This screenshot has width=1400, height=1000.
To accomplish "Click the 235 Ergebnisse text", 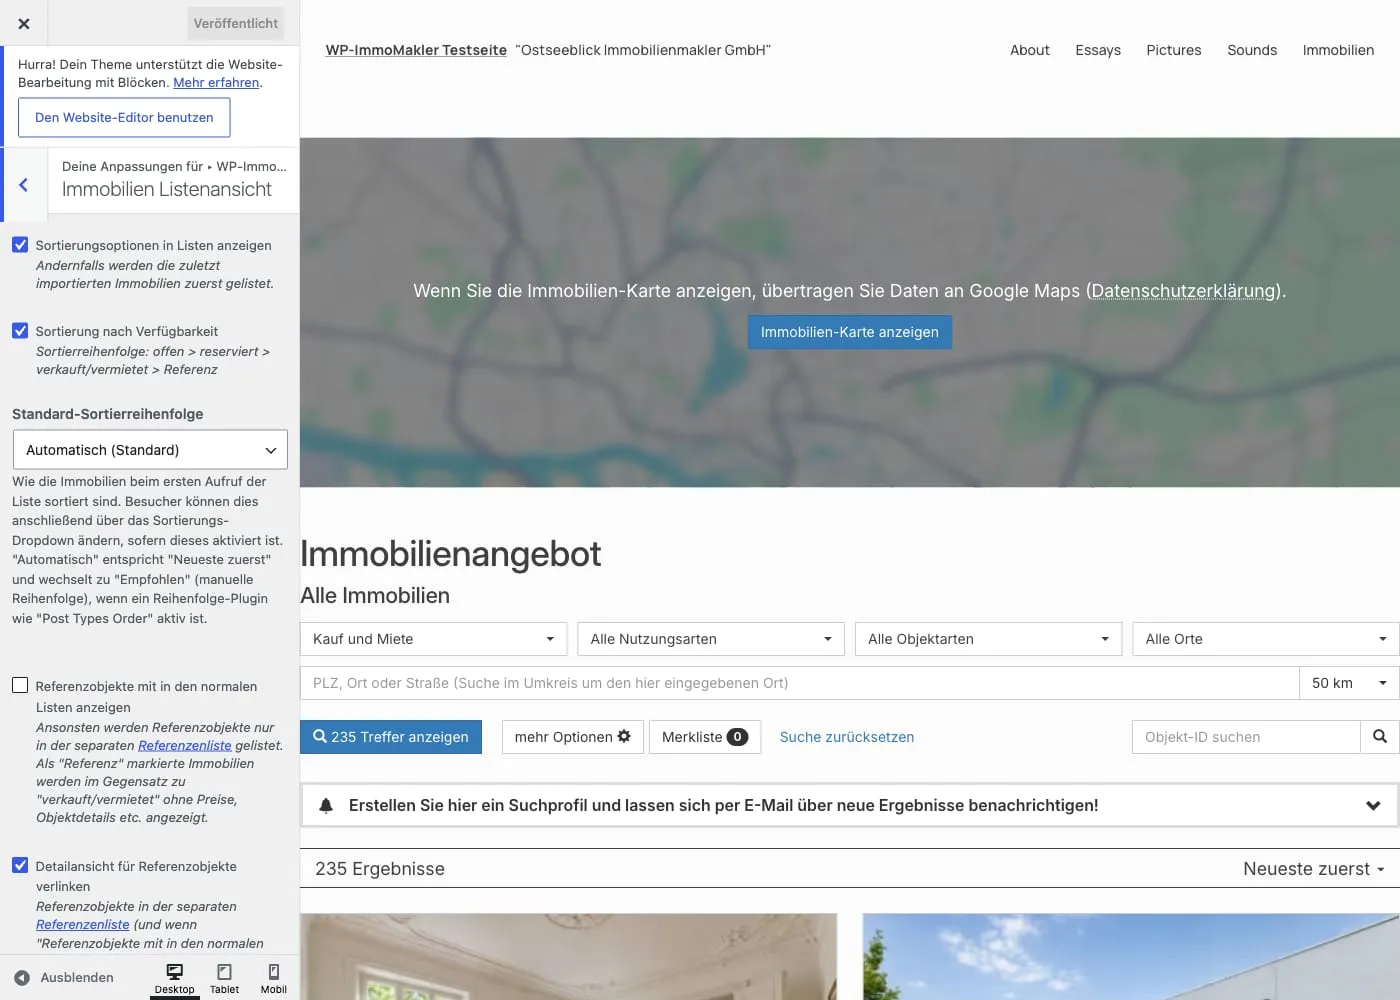I will [x=380, y=869].
